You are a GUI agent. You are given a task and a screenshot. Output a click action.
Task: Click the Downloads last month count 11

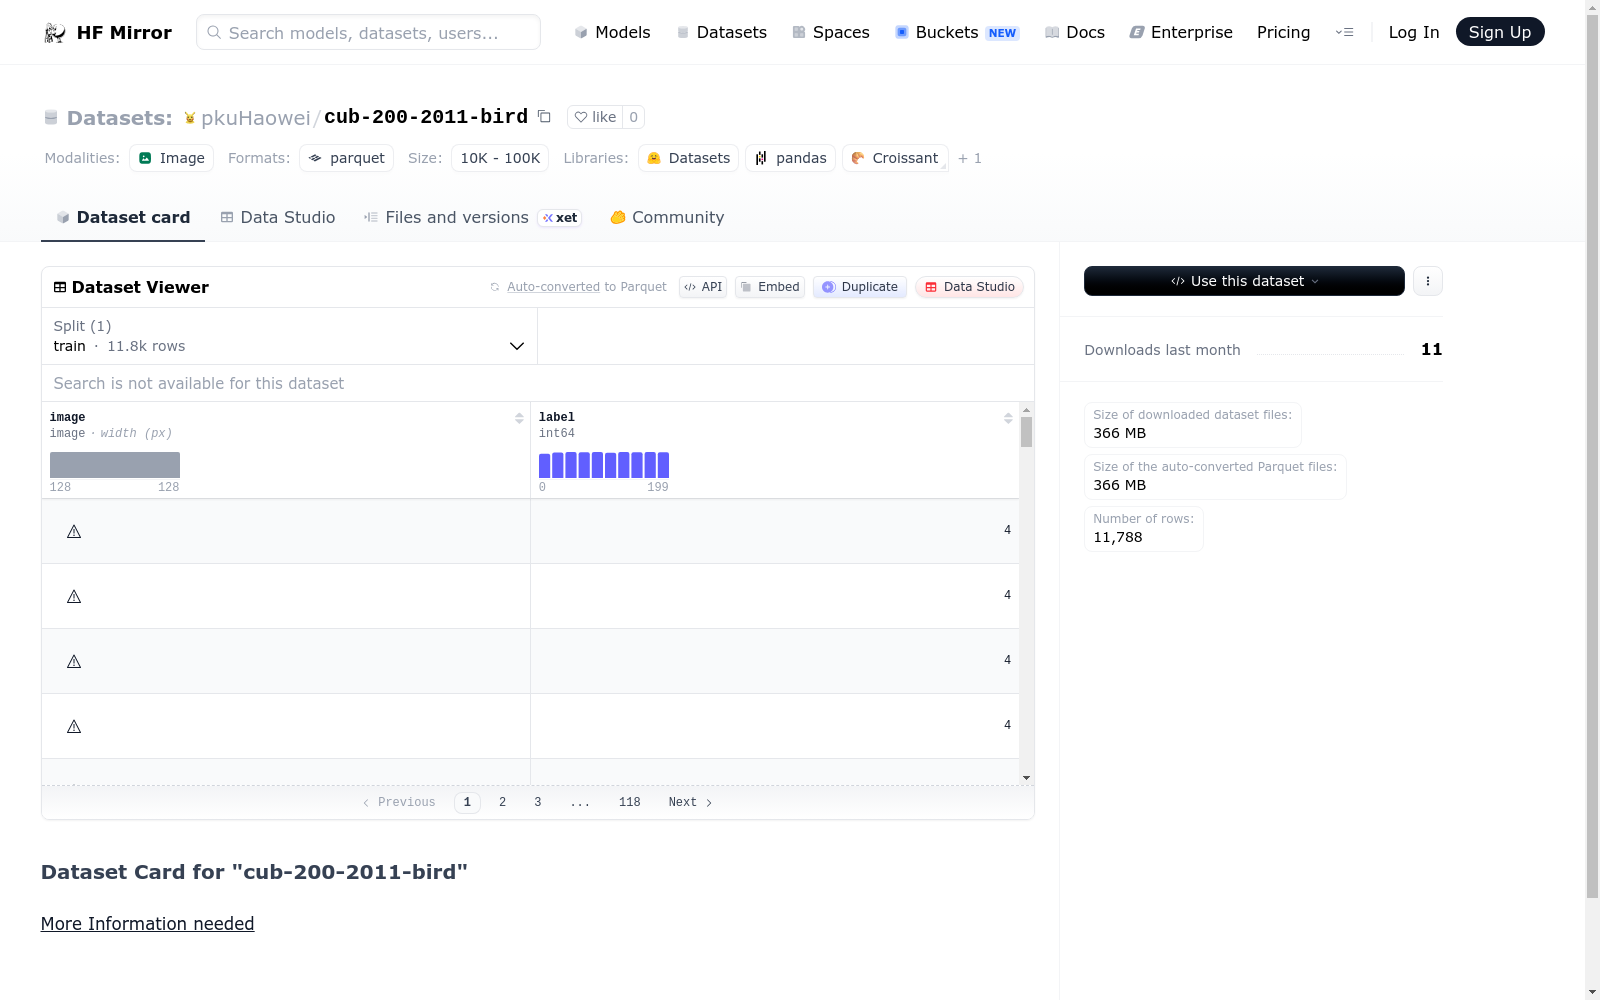tap(1432, 349)
